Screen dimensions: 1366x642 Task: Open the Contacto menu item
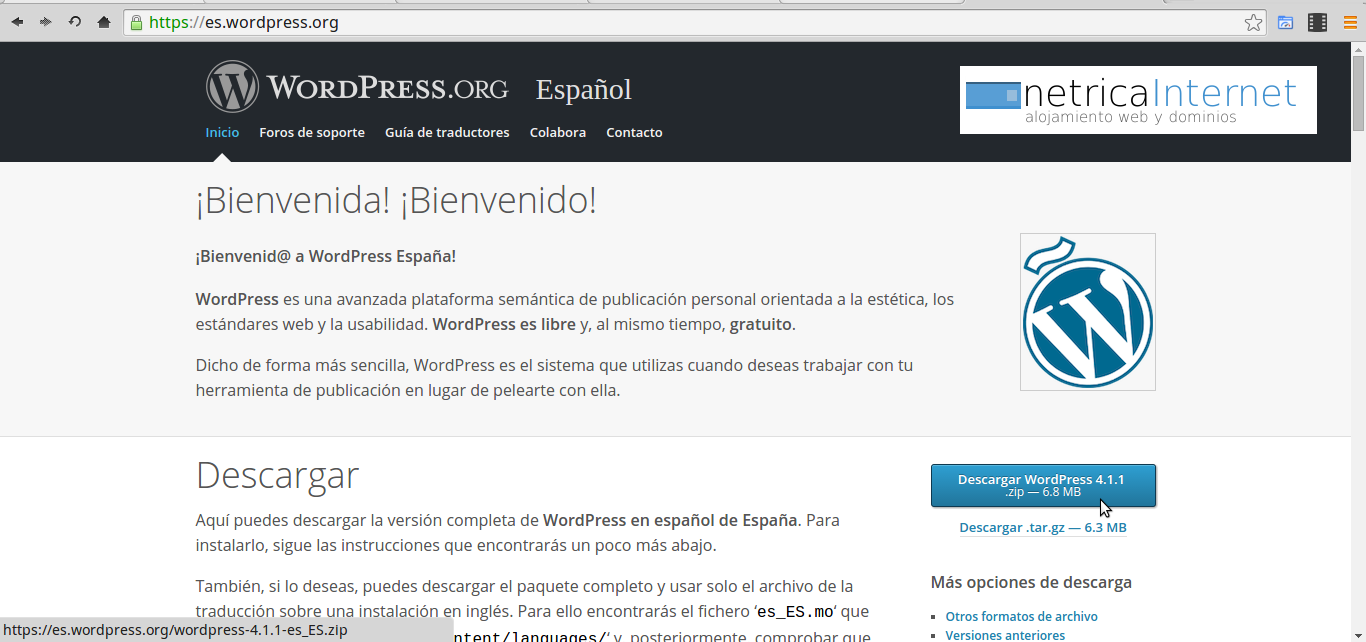634,132
